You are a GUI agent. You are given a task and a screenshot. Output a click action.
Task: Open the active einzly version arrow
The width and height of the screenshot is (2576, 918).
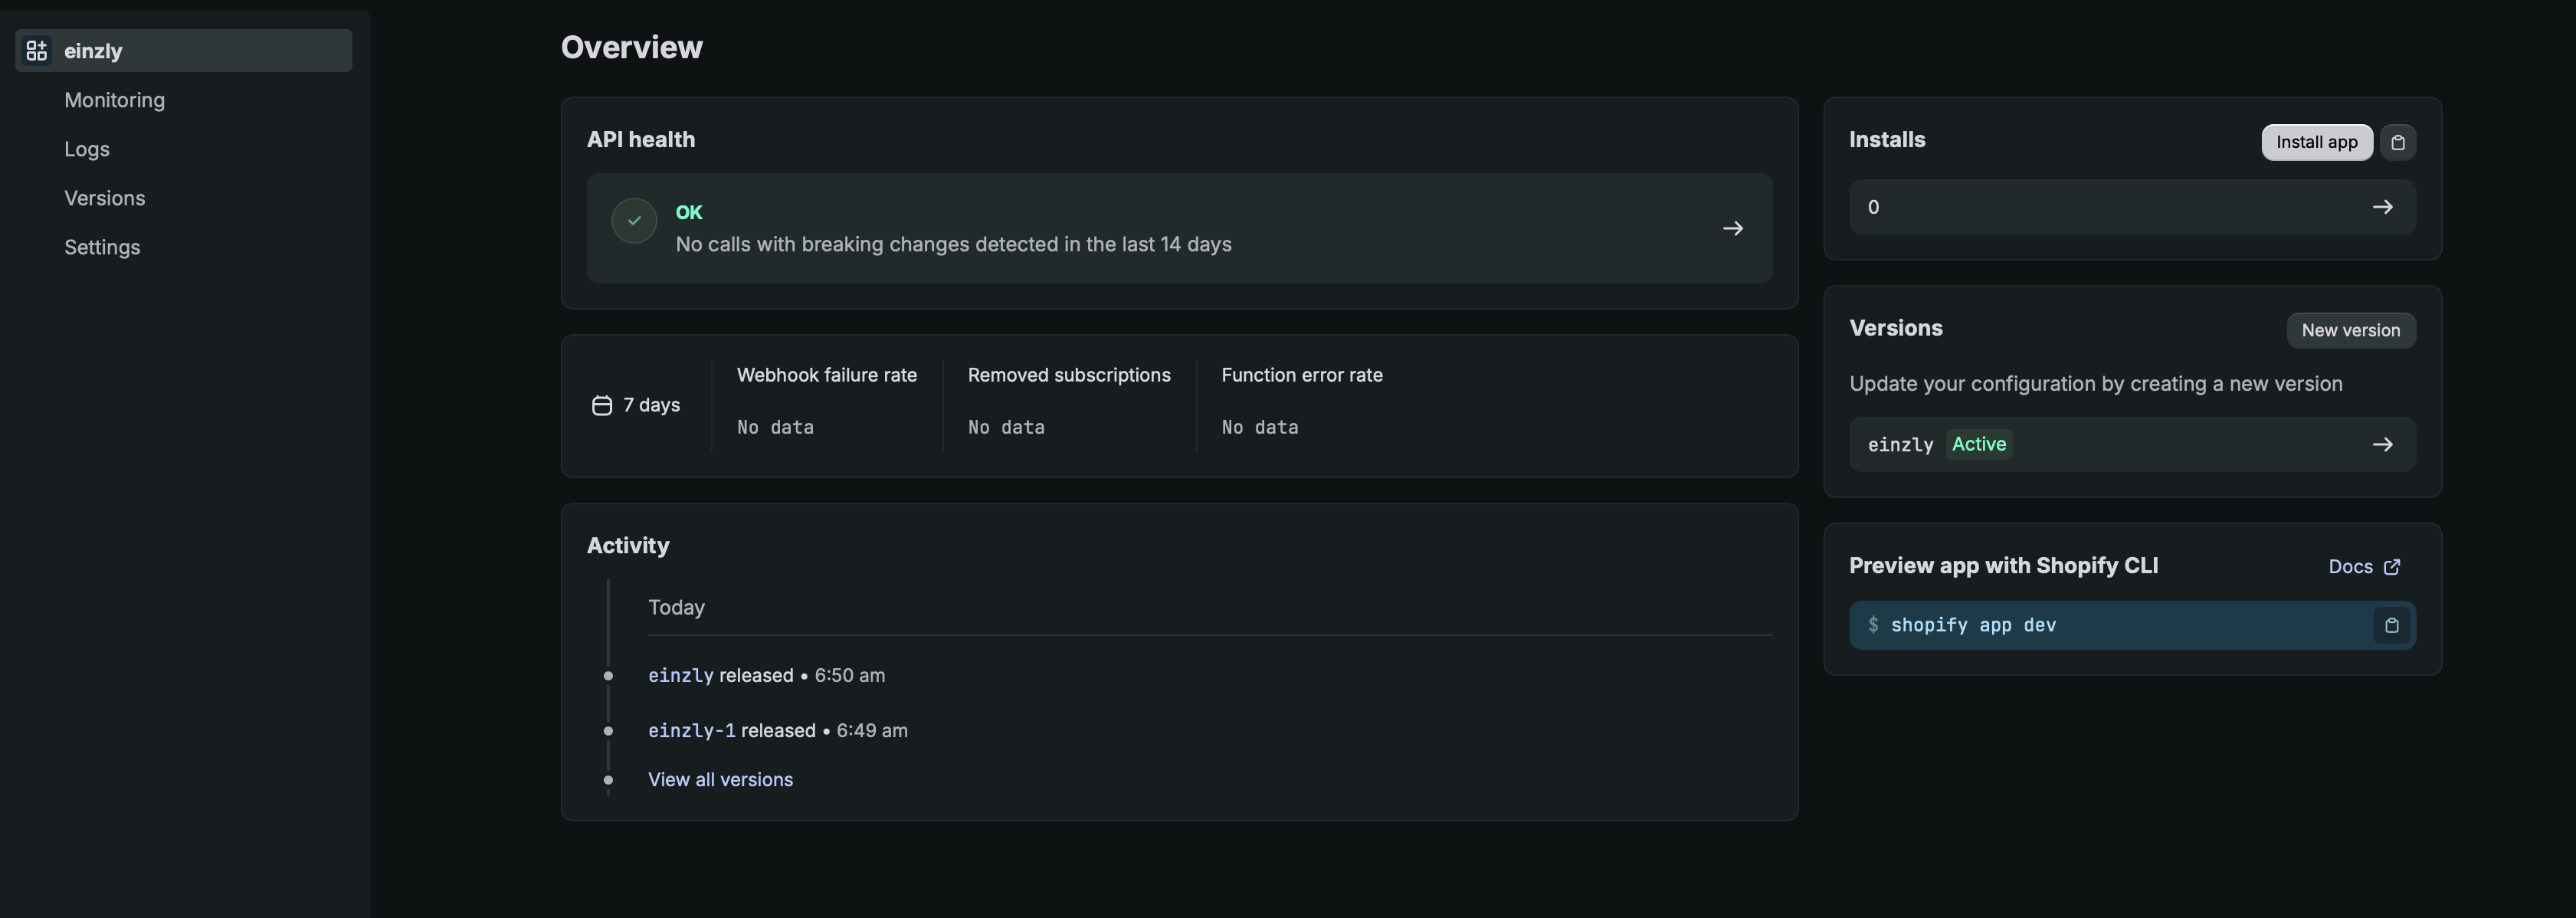[2382, 444]
